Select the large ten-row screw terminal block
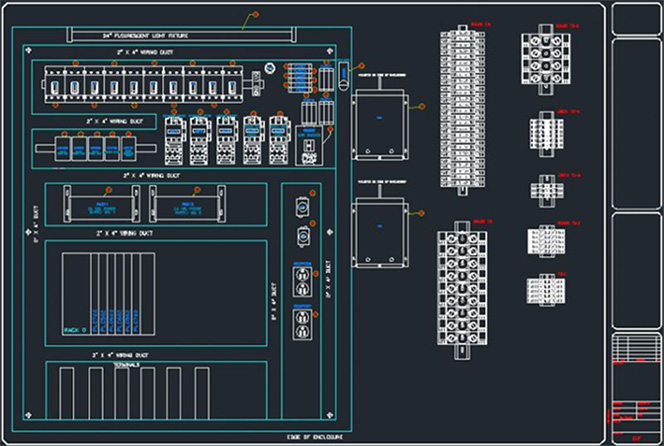This screenshot has width=664, height=446. 462,290
